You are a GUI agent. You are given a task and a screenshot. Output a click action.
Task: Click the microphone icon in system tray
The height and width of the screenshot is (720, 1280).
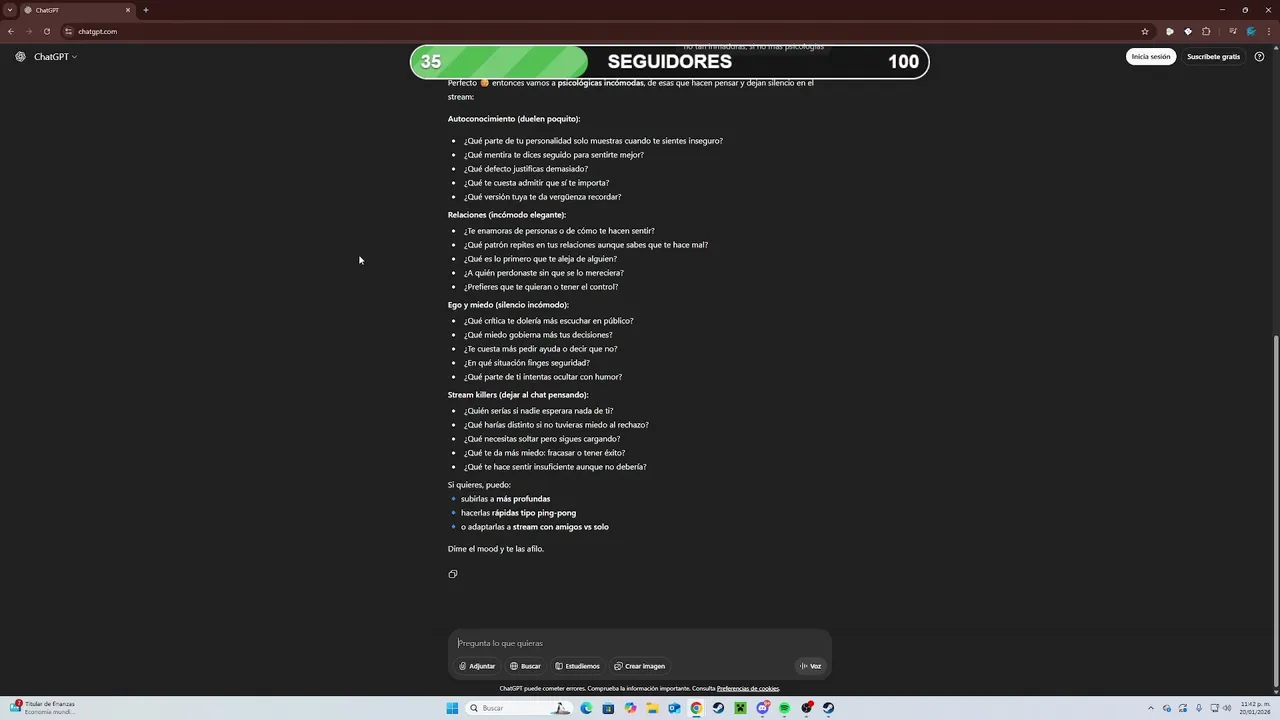point(1199,708)
